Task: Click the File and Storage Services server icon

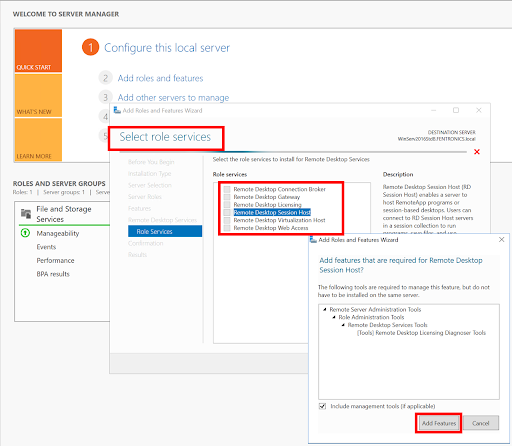Action: [26, 213]
